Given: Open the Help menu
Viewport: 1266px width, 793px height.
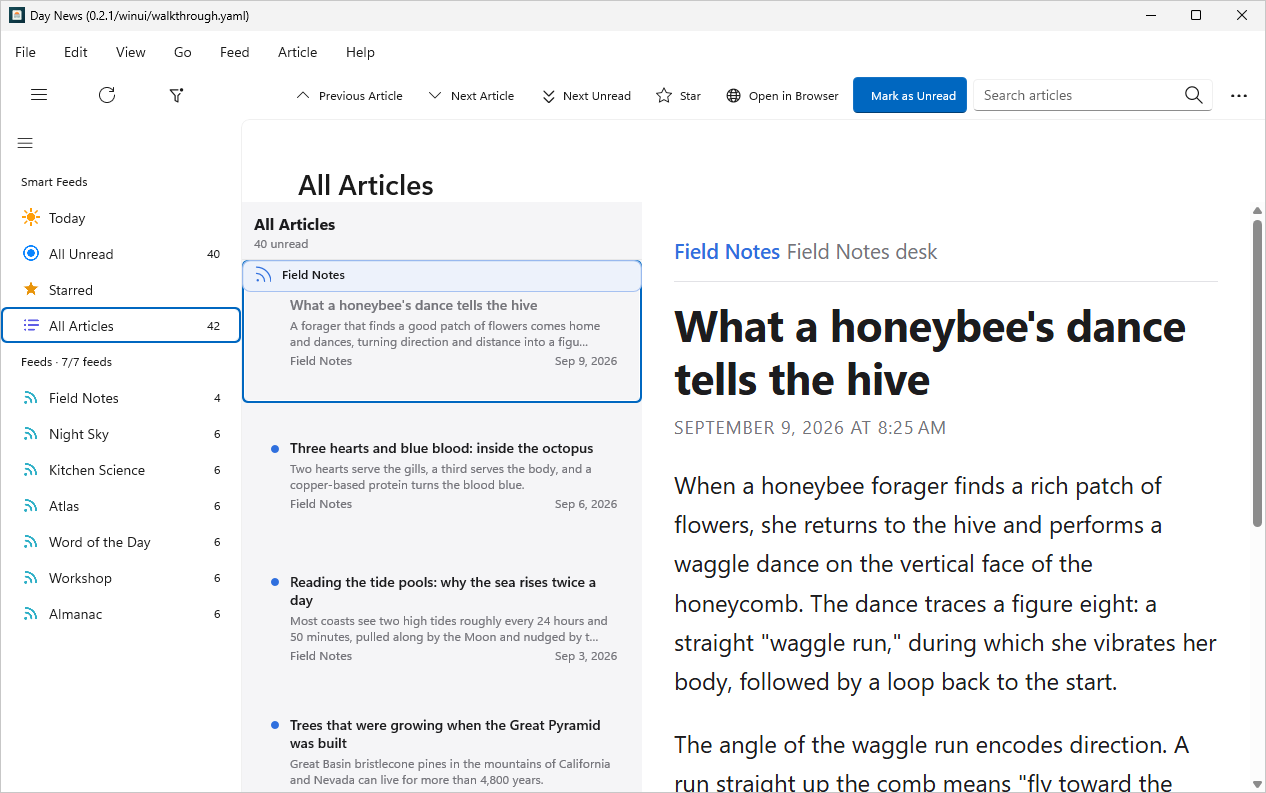Looking at the screenshot, I should pyautogui.click(x=360, y=52).
